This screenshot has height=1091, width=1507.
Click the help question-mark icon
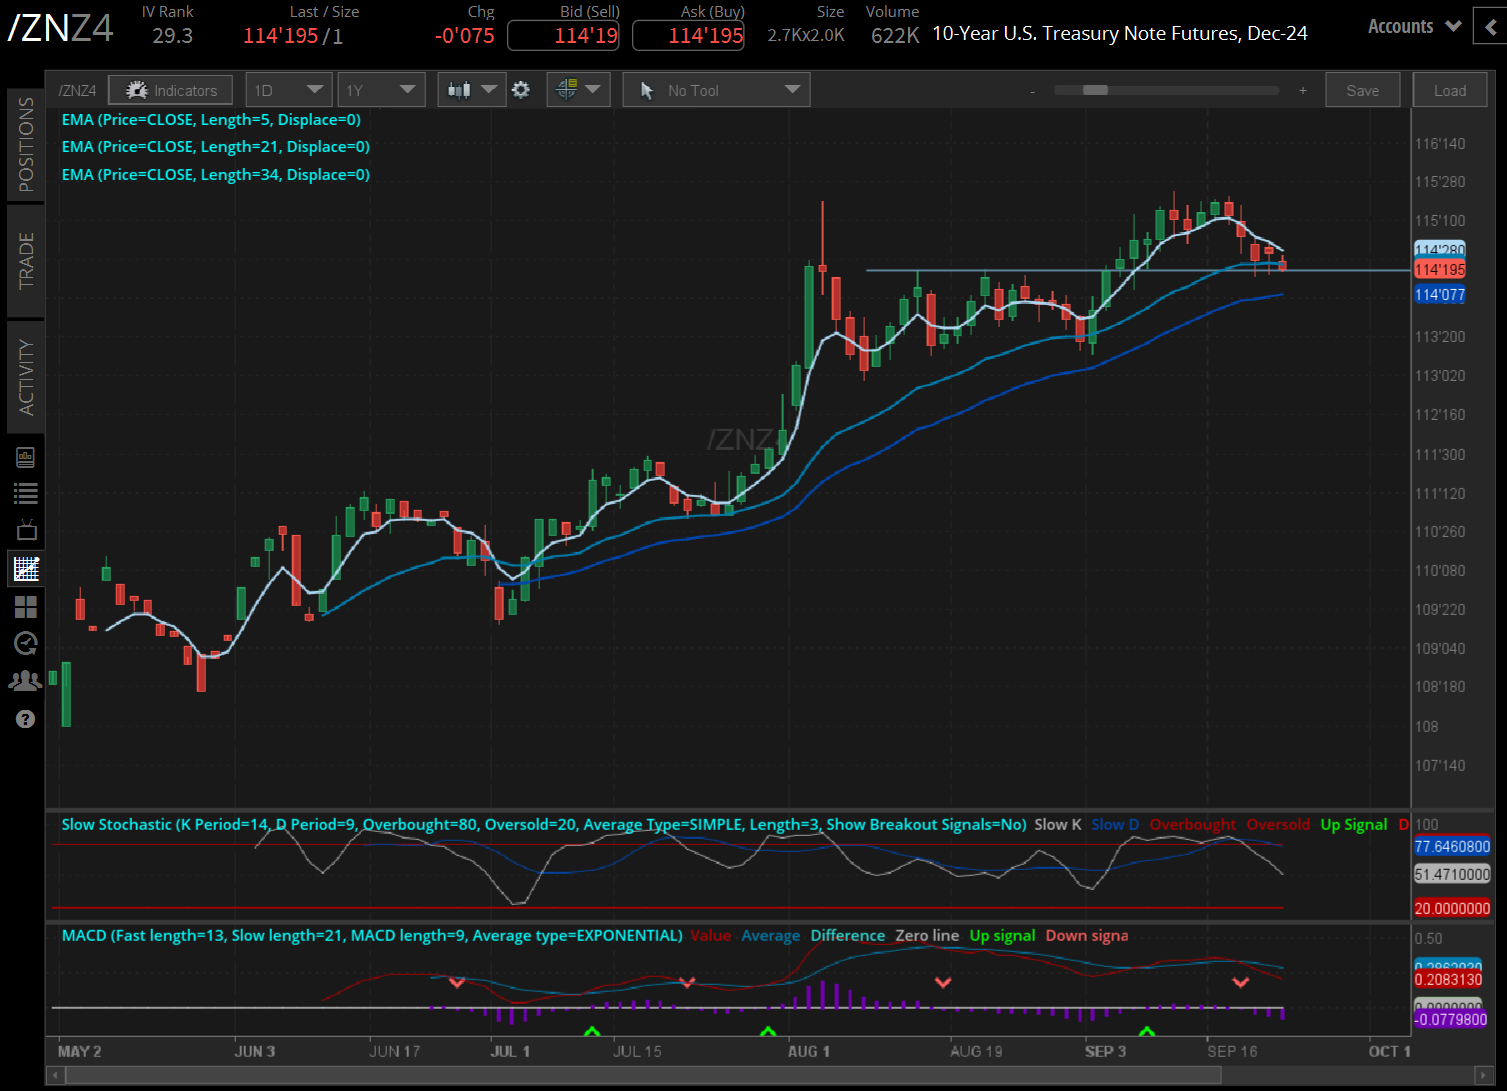(26, 718)
